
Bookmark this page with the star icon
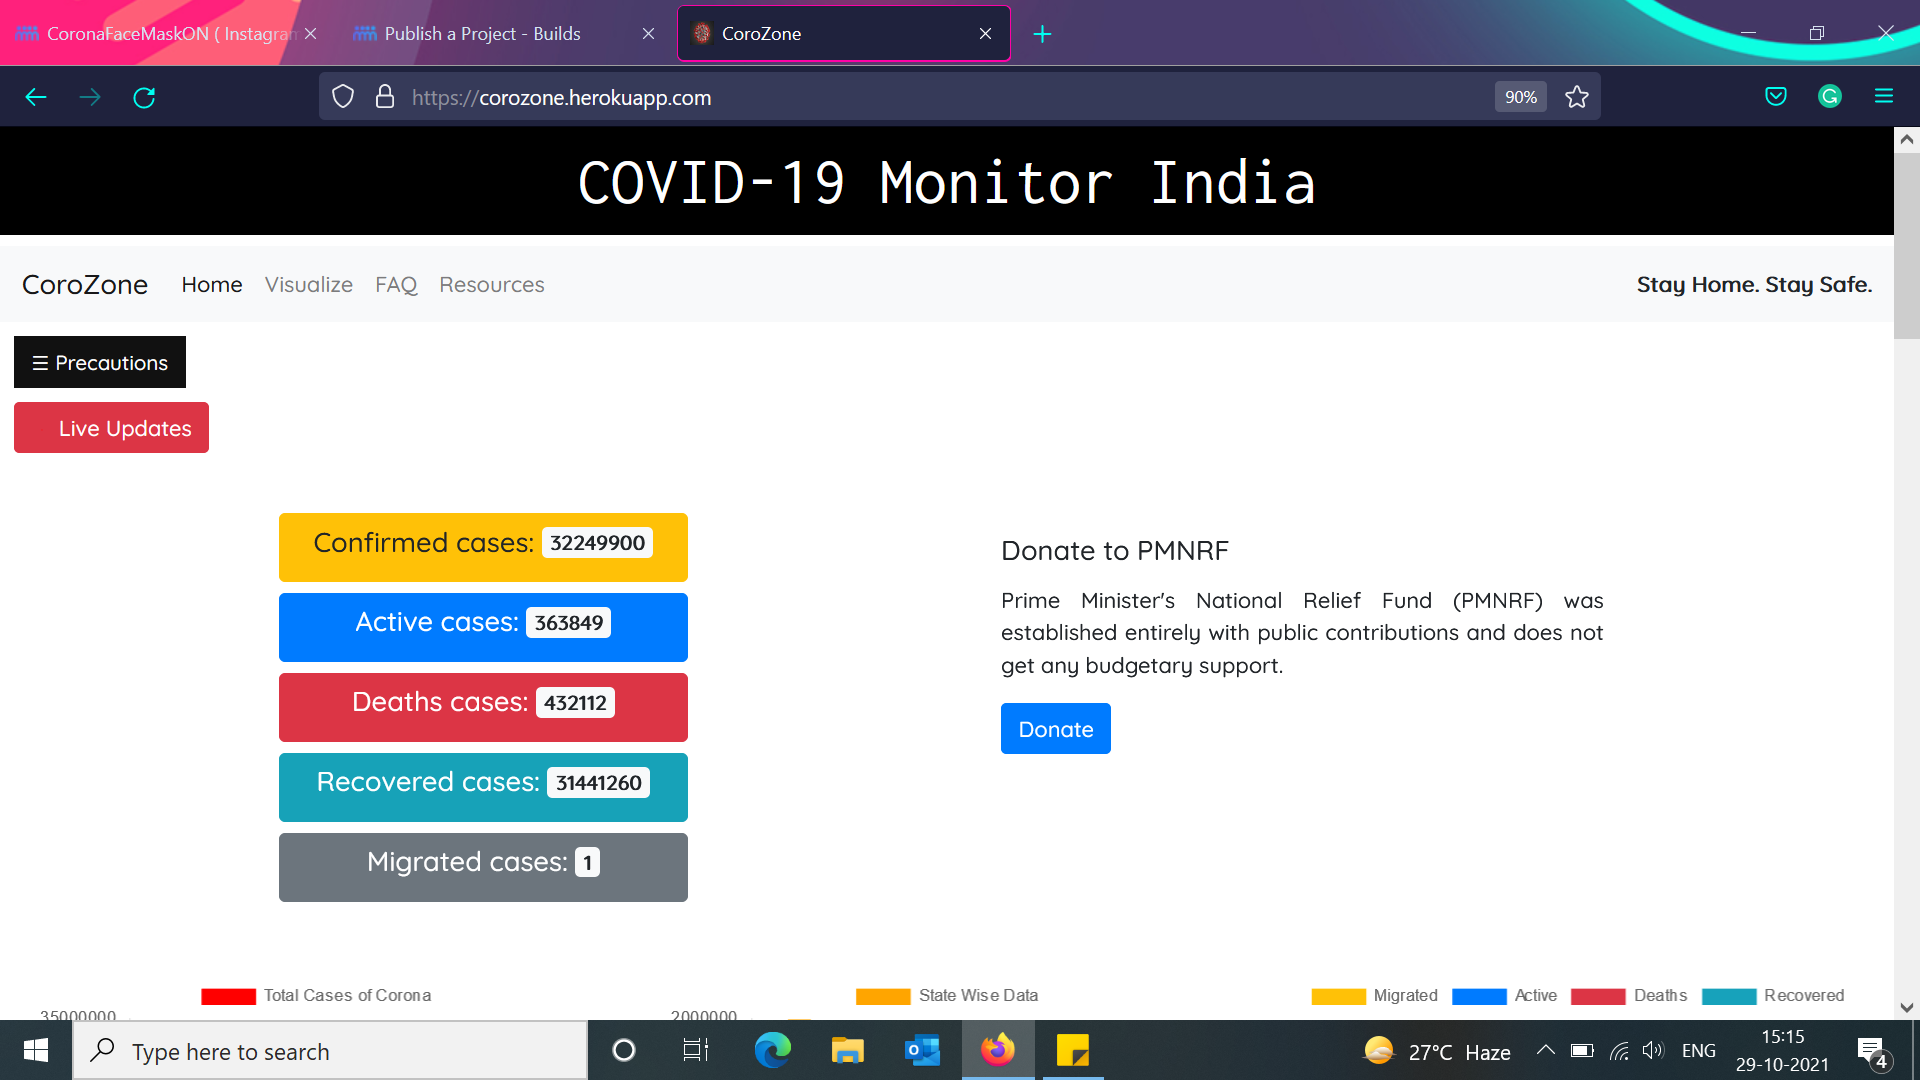(1577, 97)
